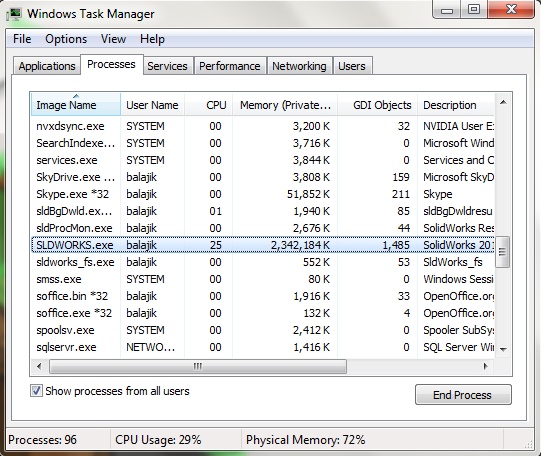Open the Options menu
Image resolution: width=541 pixels, height=456 pixels.
click(66, 39)
